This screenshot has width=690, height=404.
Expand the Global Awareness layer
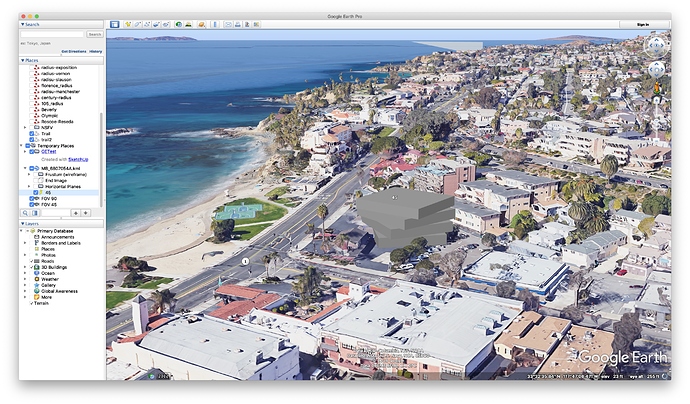pyautogui.click(x=25, y=291)
